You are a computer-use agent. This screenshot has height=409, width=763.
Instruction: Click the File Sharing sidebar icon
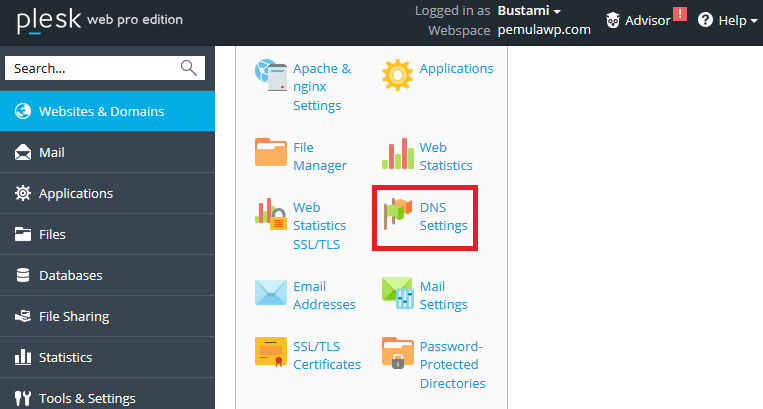pos(23,316)
